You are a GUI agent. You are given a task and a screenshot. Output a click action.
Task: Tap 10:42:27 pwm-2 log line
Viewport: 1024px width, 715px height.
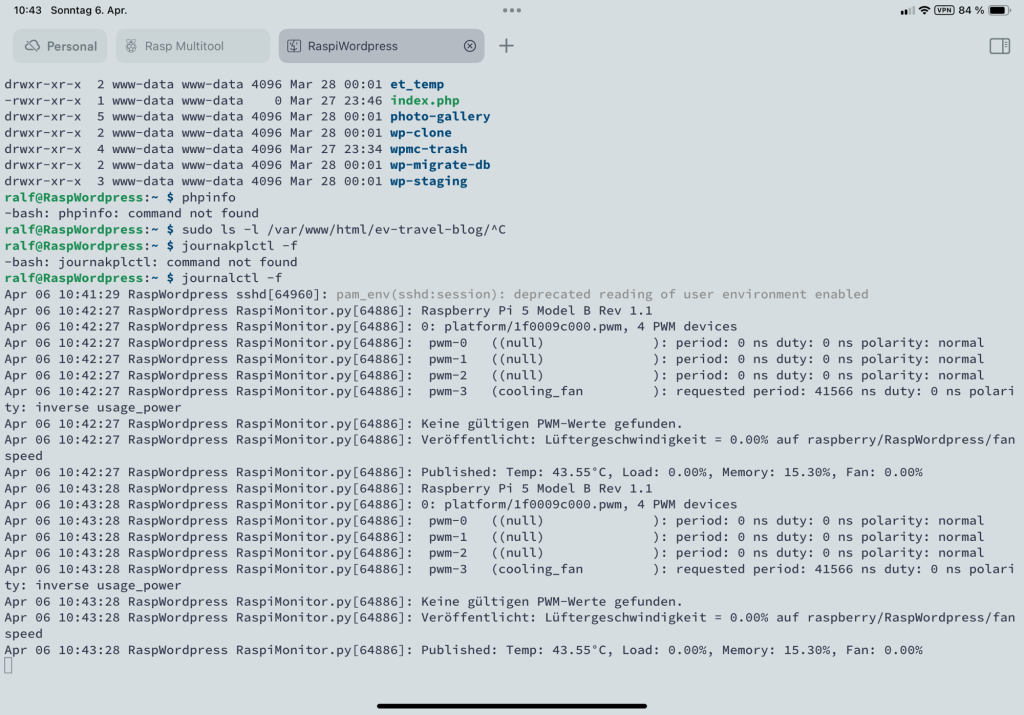(494, 375)
